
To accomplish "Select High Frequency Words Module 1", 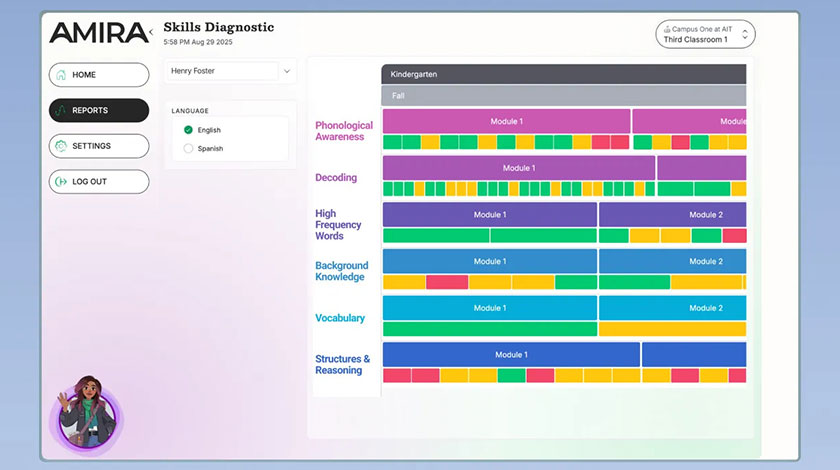I will click(x=490, y=214).
